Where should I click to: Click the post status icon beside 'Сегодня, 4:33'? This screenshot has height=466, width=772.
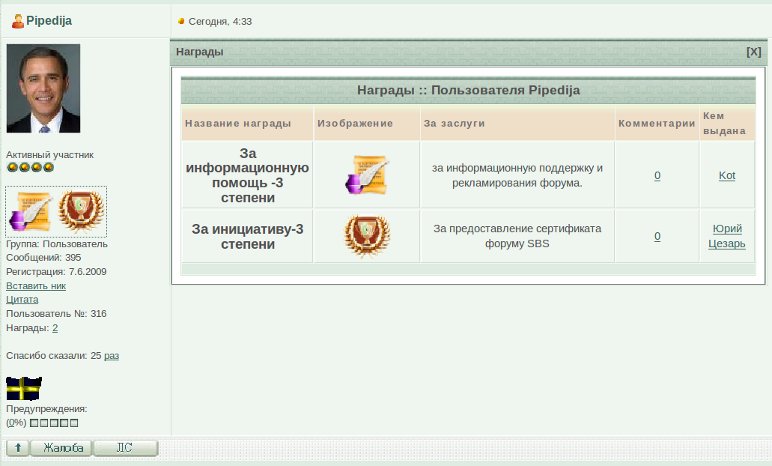click(181, 21)
